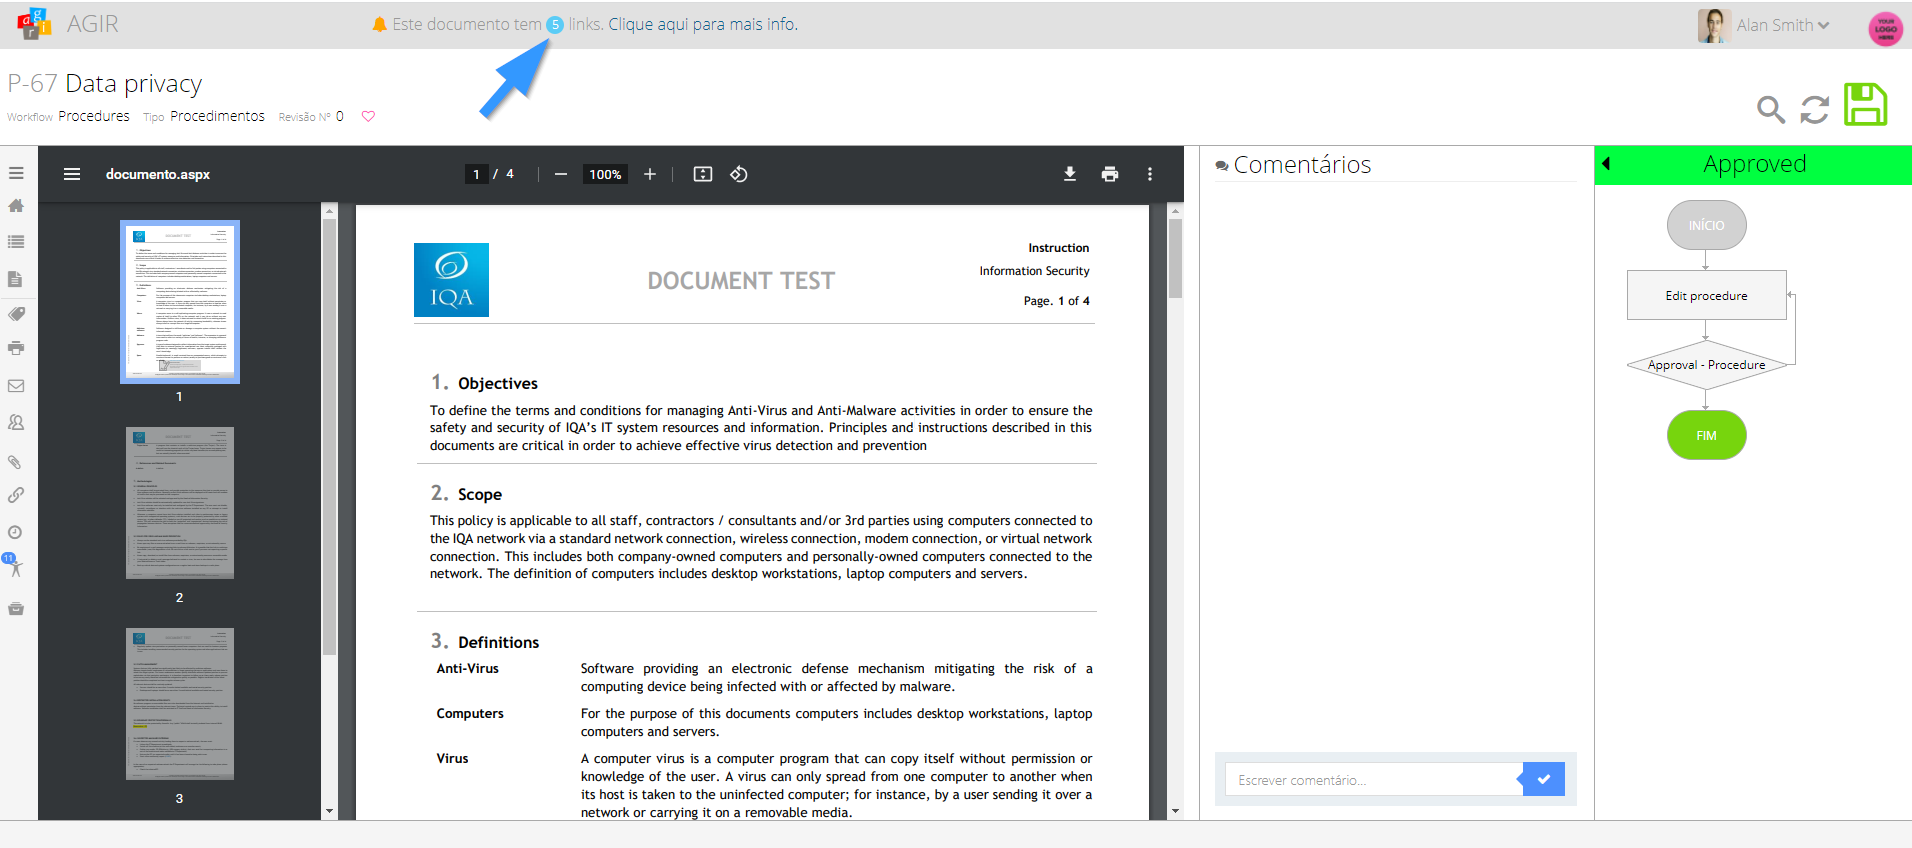Image resolution: width=1912 pixels, height=848 pixels.
Task: Open the person icon with badge 11
Action: point(13,566)
